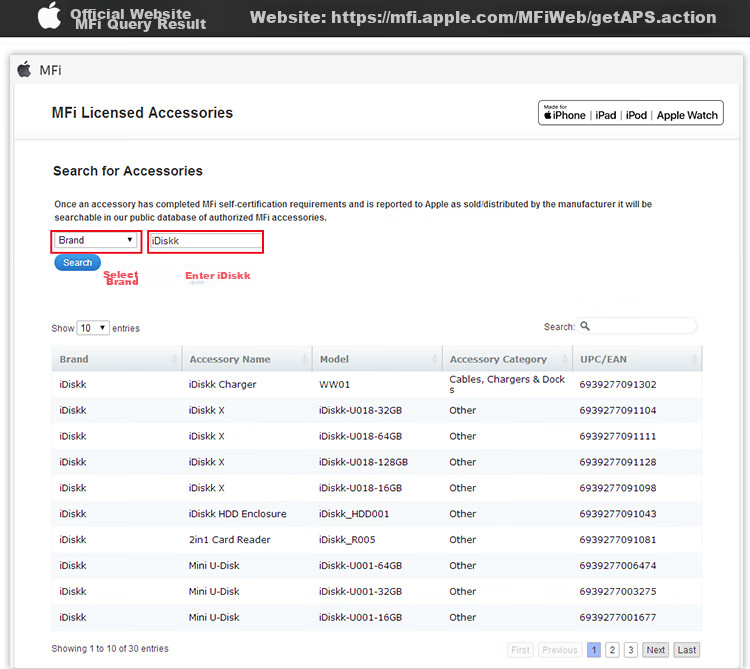The width and height of the screenshot is (750, 669).
Task: Click UPC 6939277091043
Action: (x=618, y=514)
